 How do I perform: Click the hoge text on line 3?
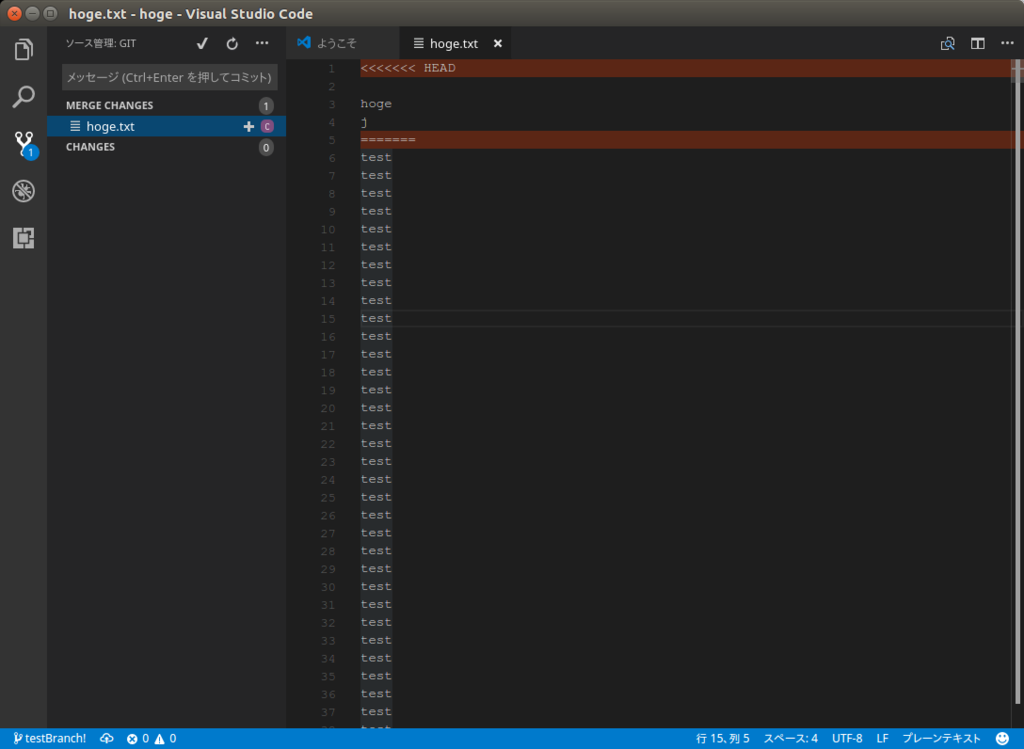(x=376, y=104)
